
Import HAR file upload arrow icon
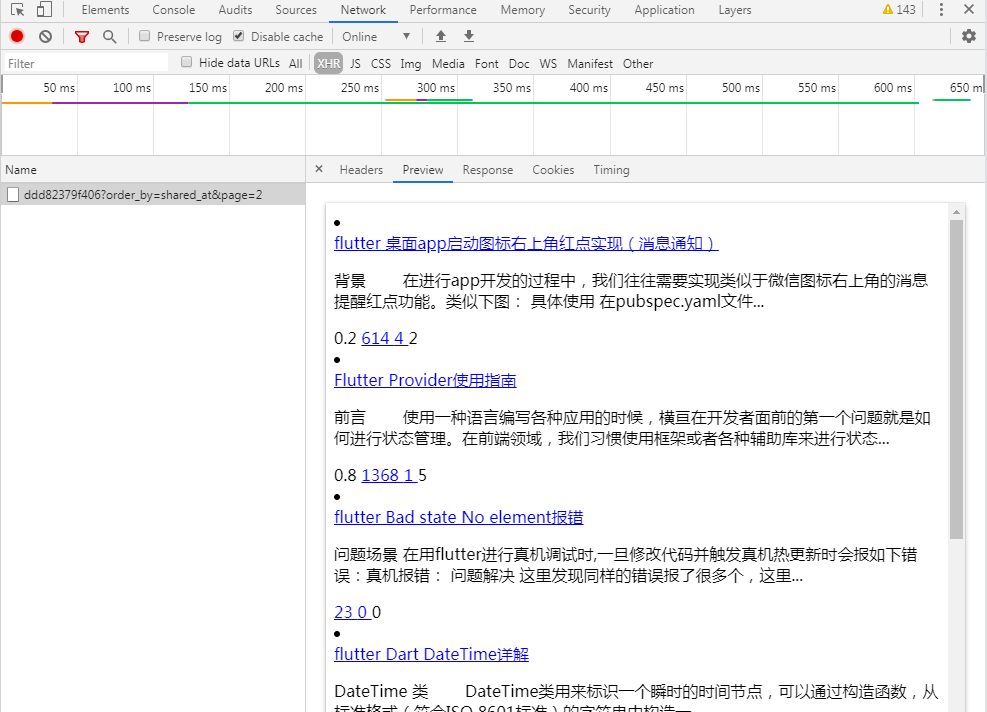pyautogui.click(x=441, y=37)
